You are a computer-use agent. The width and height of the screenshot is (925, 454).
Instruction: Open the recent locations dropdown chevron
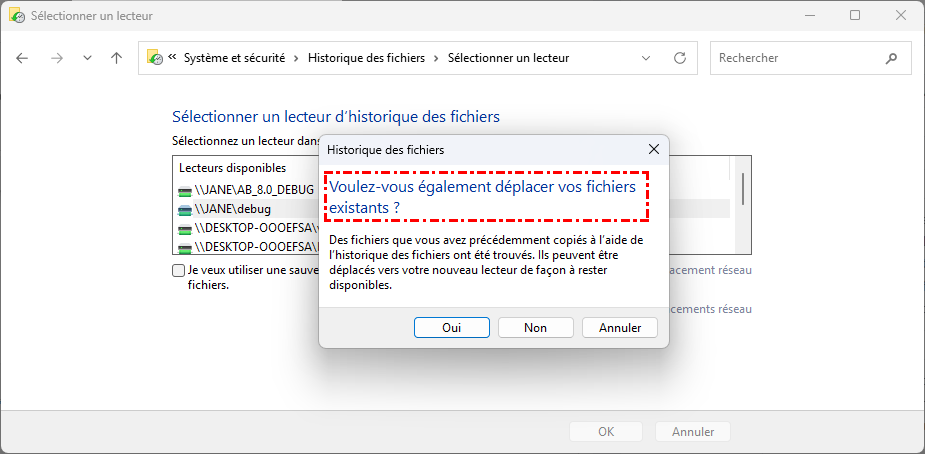87,58
